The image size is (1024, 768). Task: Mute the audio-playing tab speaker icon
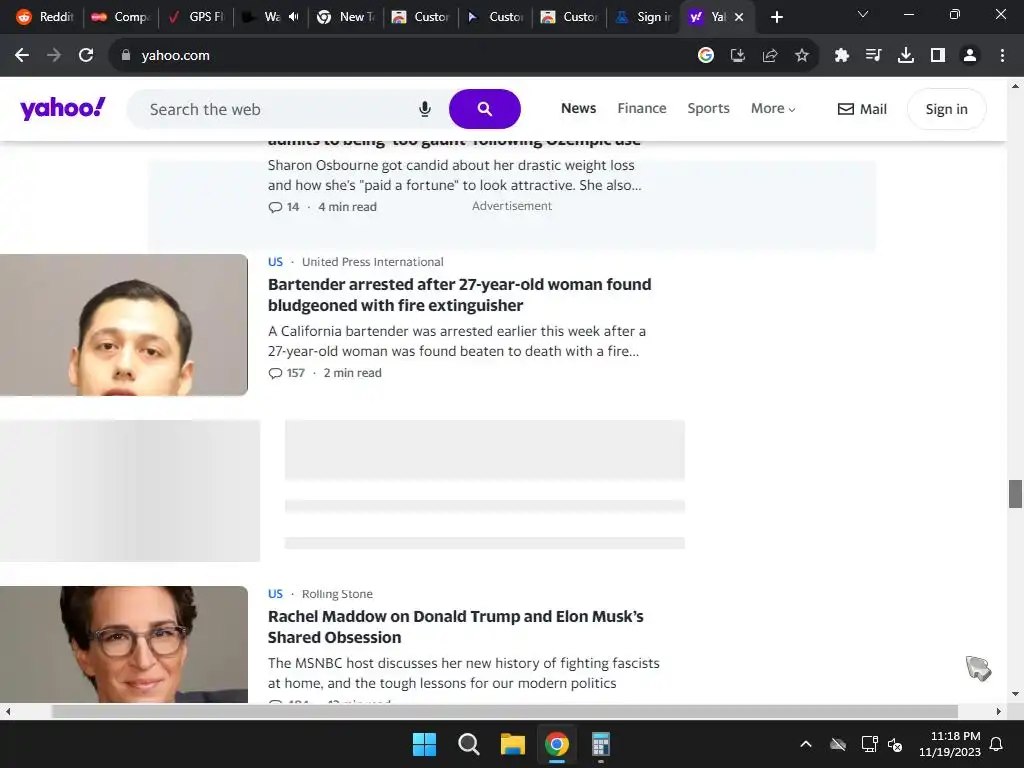tap(294, 17)
